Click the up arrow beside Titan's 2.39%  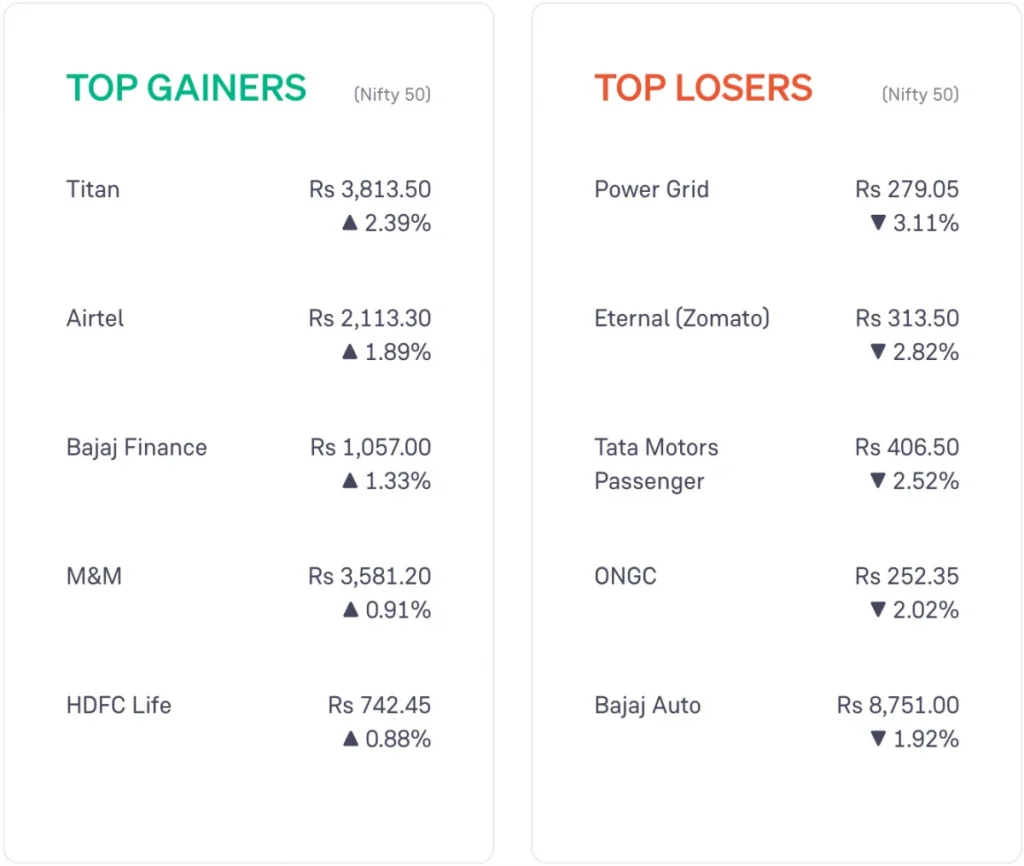click(x=349, y=223)
